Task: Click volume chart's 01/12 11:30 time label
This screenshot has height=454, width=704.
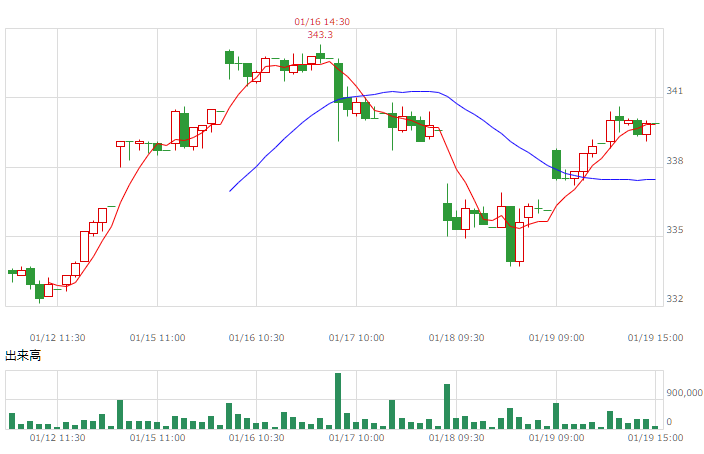Action: tap(57, 437)
